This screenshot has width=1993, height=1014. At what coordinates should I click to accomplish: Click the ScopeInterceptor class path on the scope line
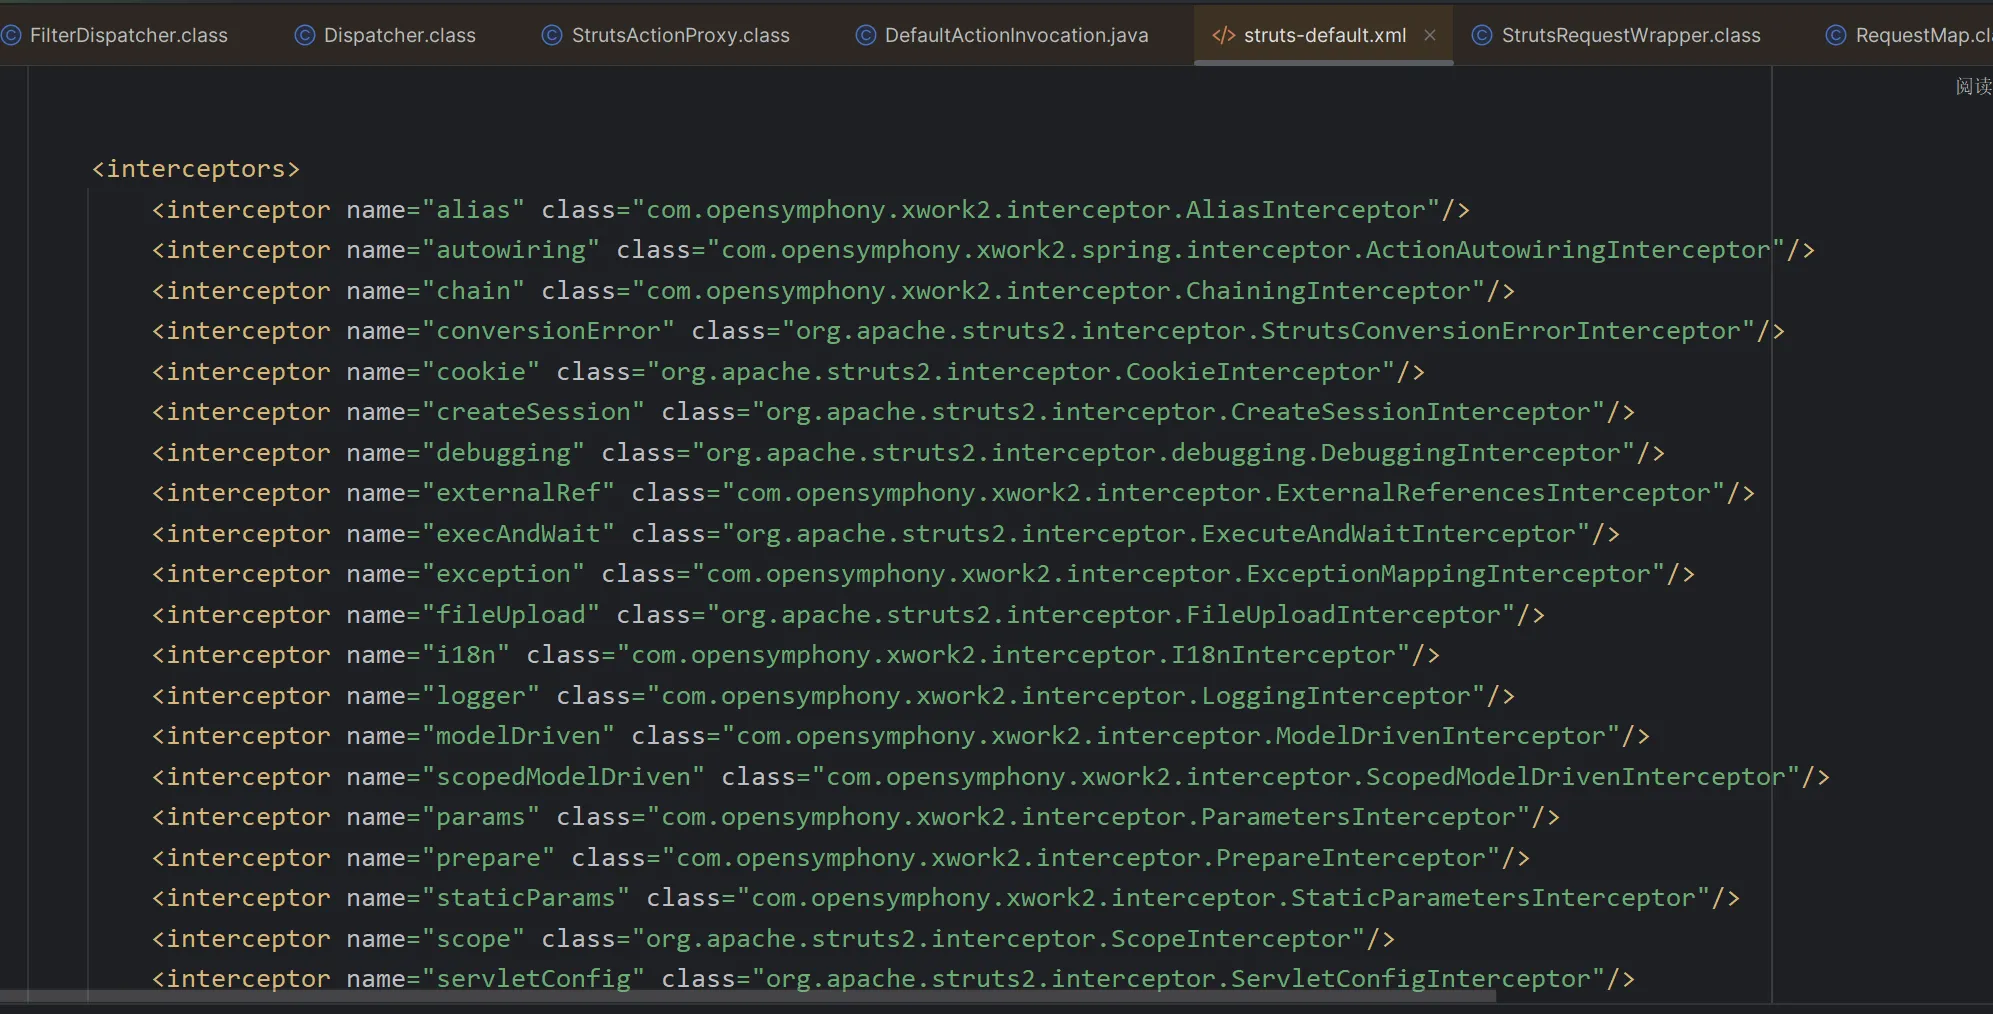(x=998, y=939)
